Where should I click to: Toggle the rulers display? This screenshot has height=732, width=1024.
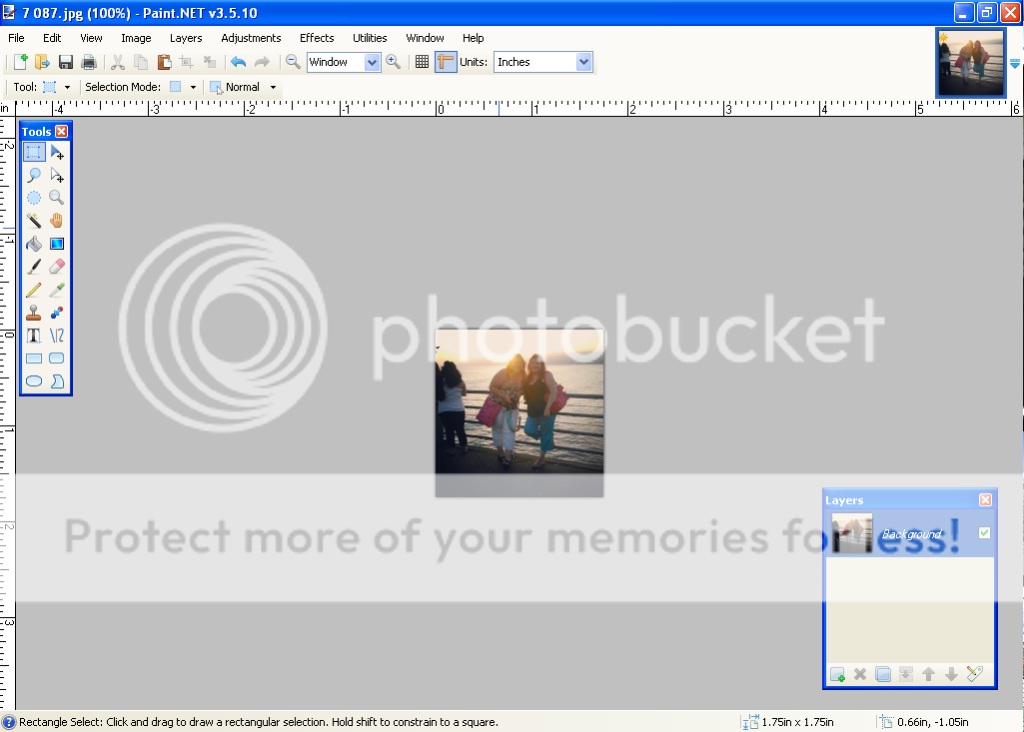point(445,62)
